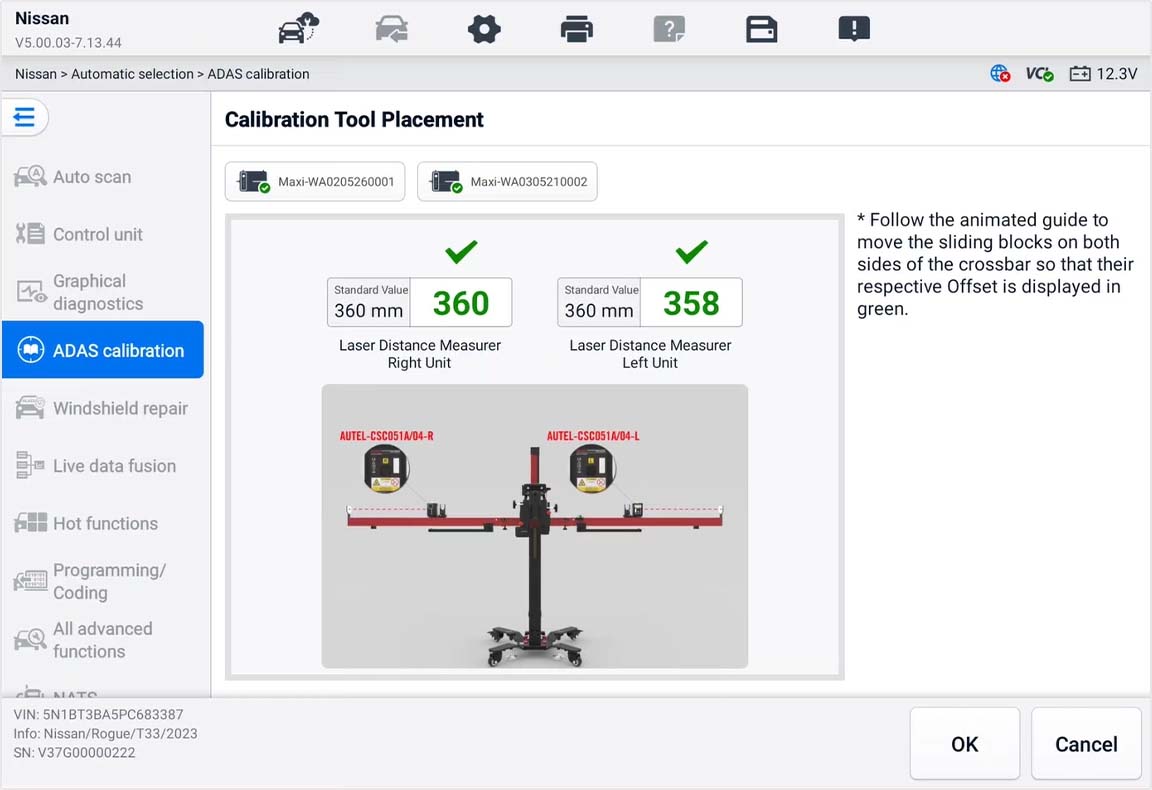Open the help question-mark icon
The image size is (1152, 790).
pos(669,29)
